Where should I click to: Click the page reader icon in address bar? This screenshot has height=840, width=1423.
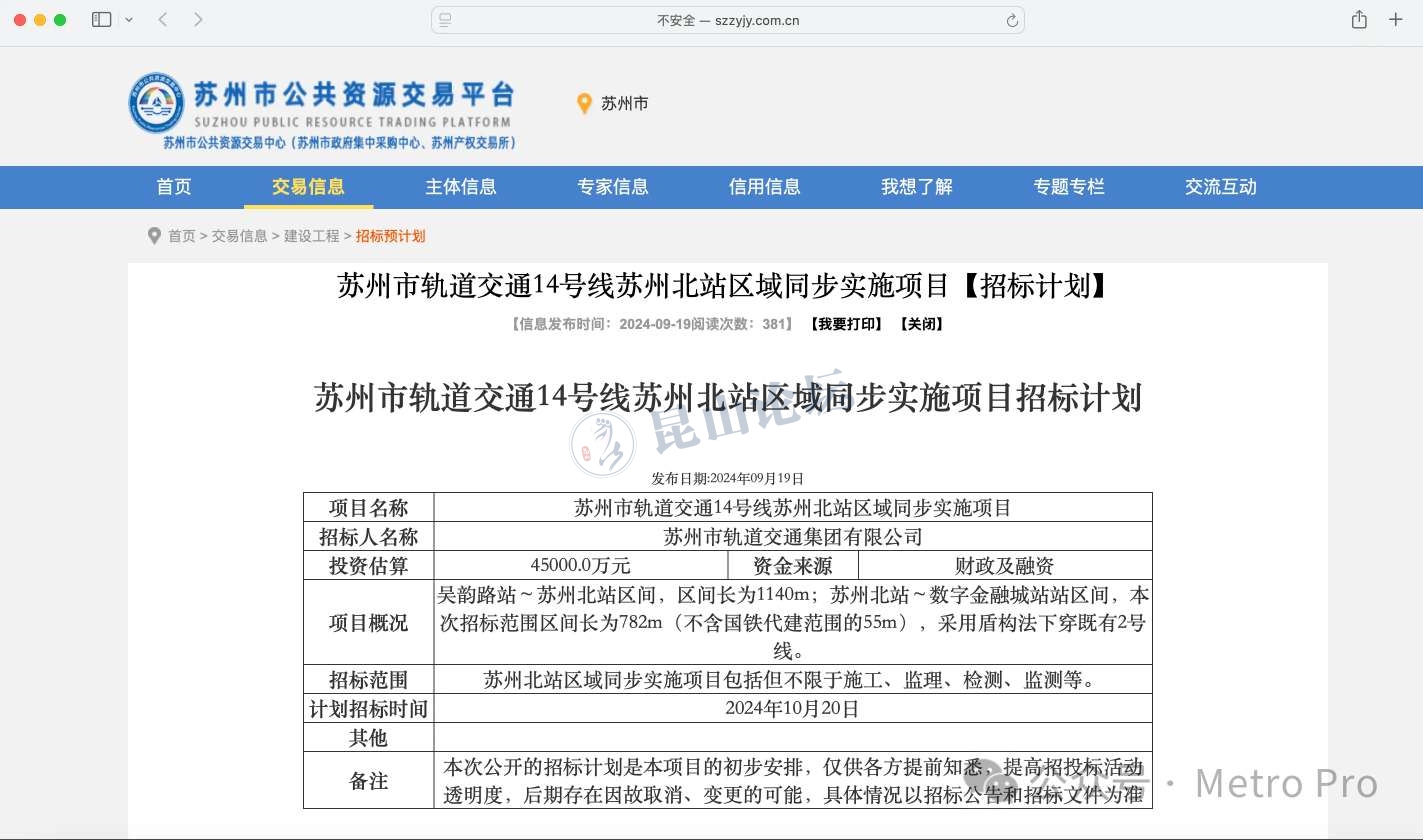tap(445, 20)
